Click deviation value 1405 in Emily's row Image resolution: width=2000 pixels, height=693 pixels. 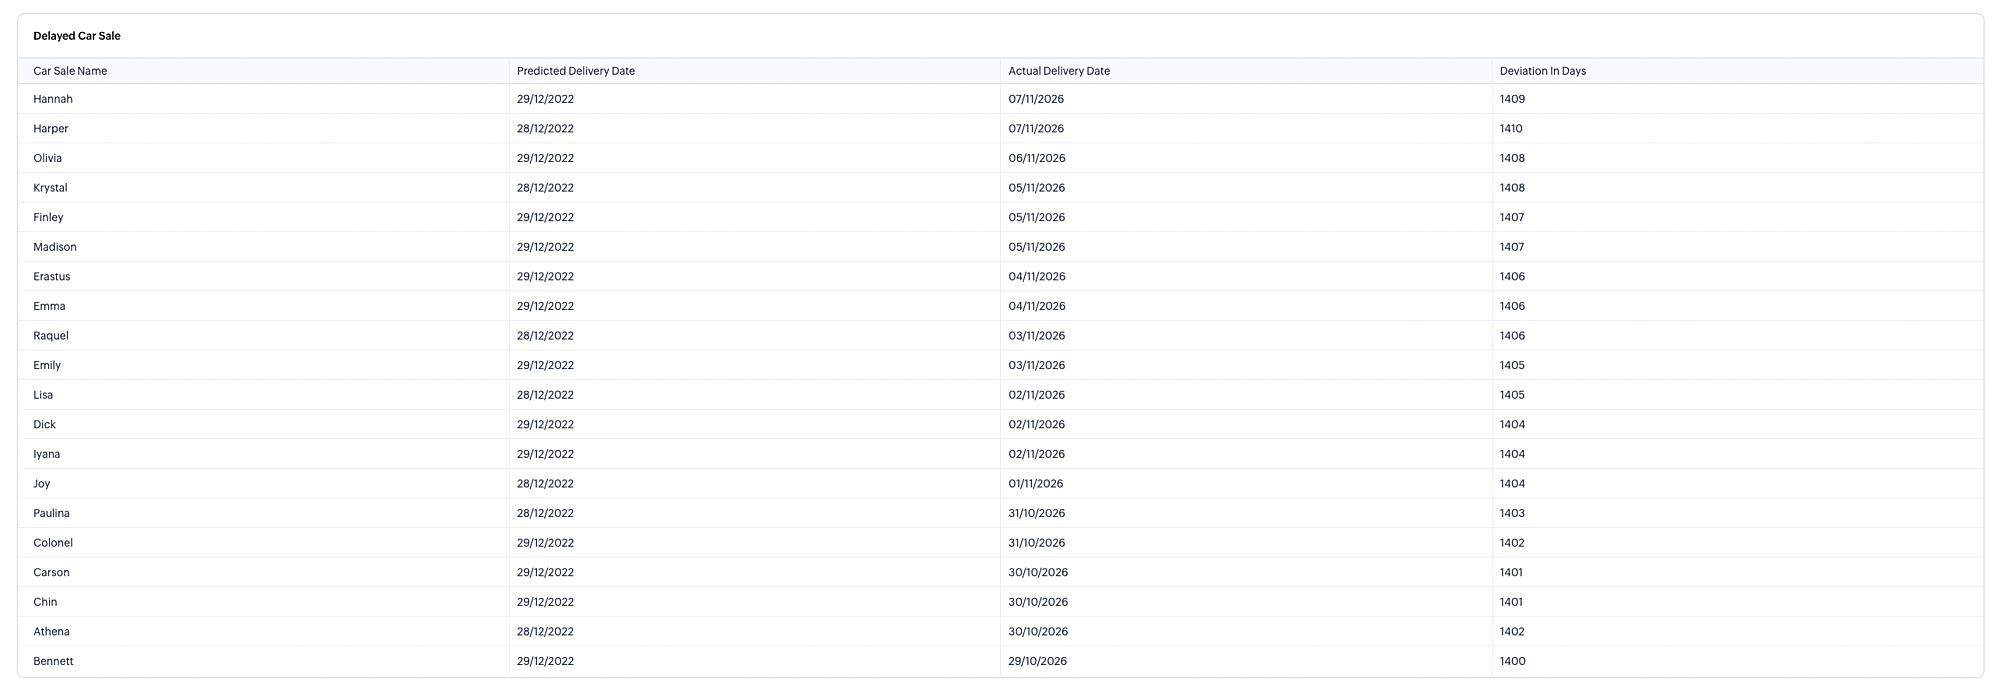(1512, 365)
